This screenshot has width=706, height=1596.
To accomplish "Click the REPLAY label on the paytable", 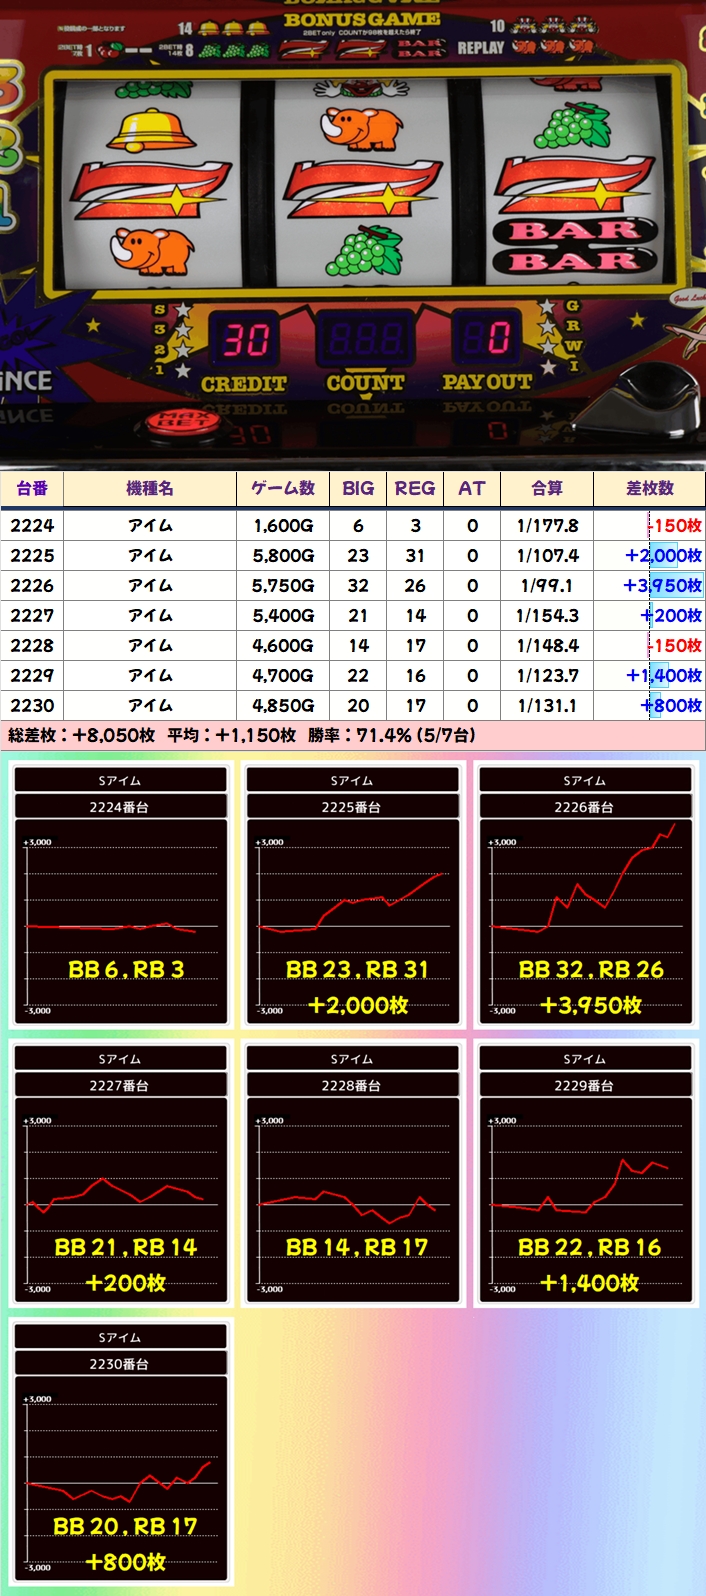I will (481, 47).
